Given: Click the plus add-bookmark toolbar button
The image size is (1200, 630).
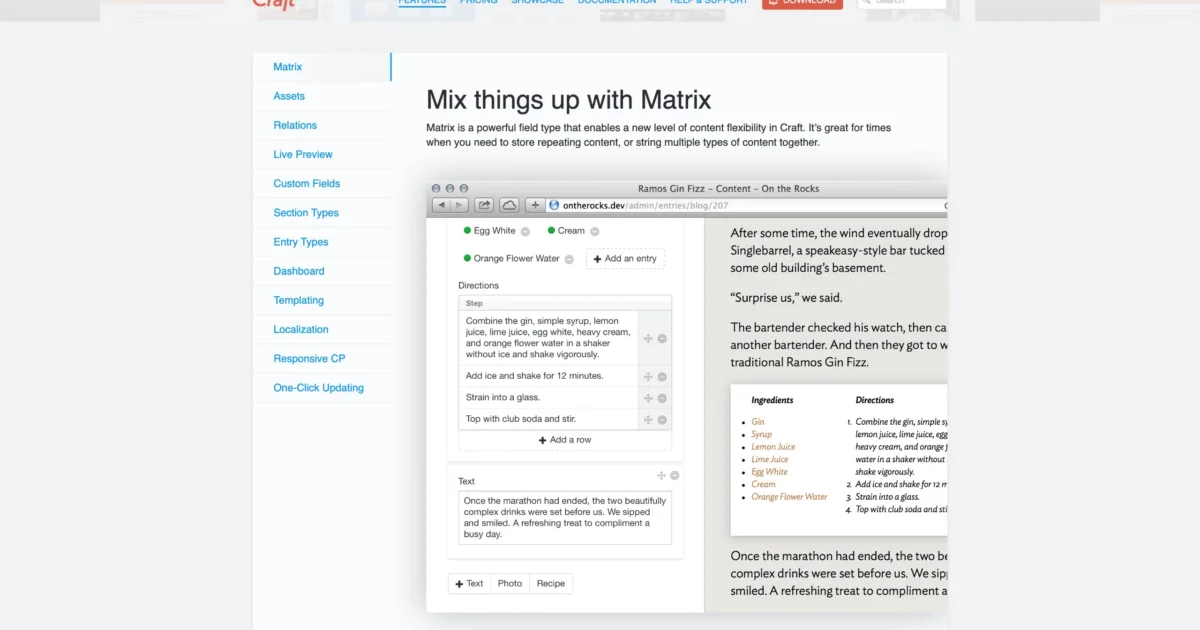Looking at the screenshot, I should (x=535, y=205).
